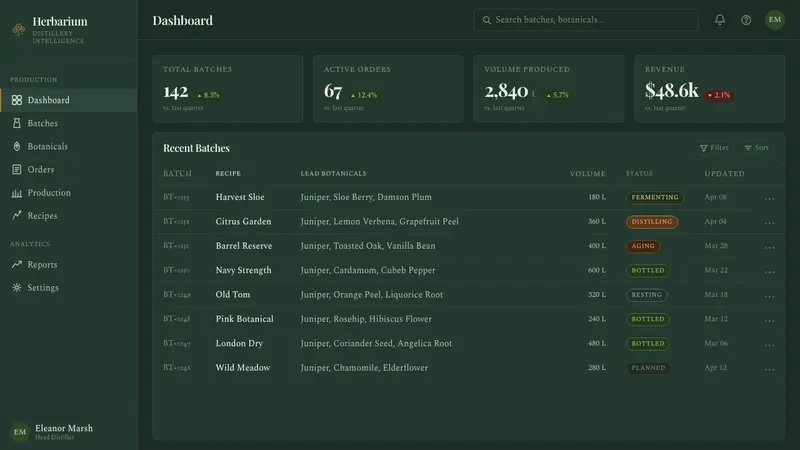The height and width of the screenshot is (450, 800).
Task: Open row menu for London Dry
Action: click(x=769, y=345)
